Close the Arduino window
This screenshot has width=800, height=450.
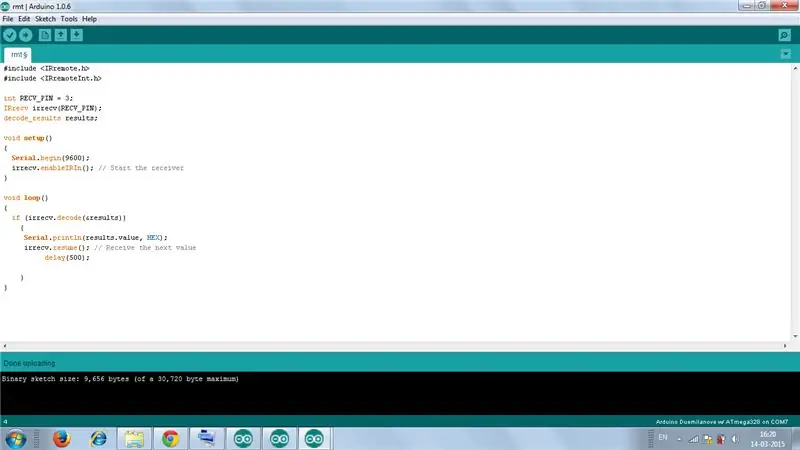point(784,5)
